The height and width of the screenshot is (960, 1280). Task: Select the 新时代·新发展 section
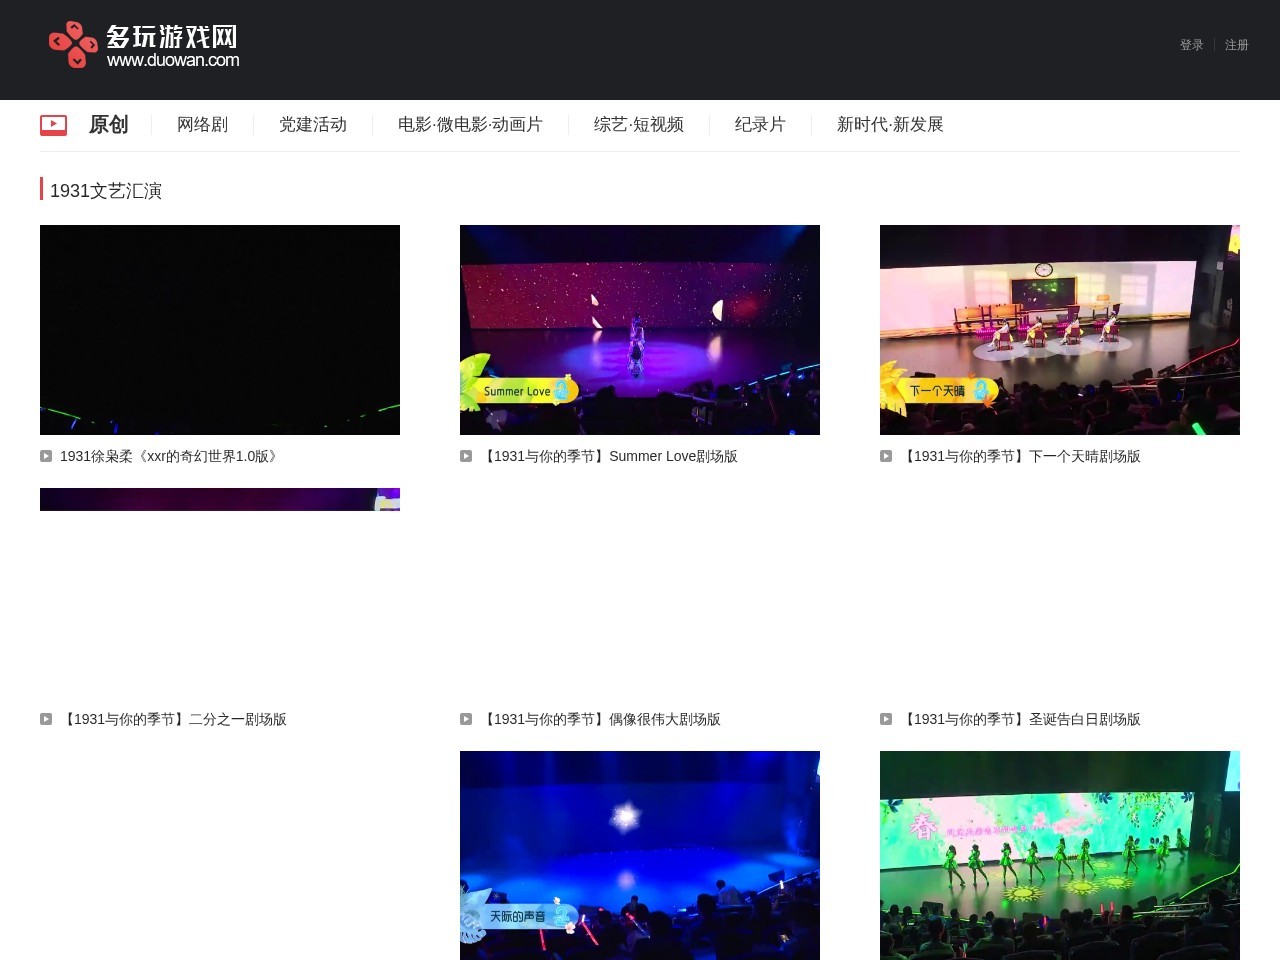tap(890, 124)
